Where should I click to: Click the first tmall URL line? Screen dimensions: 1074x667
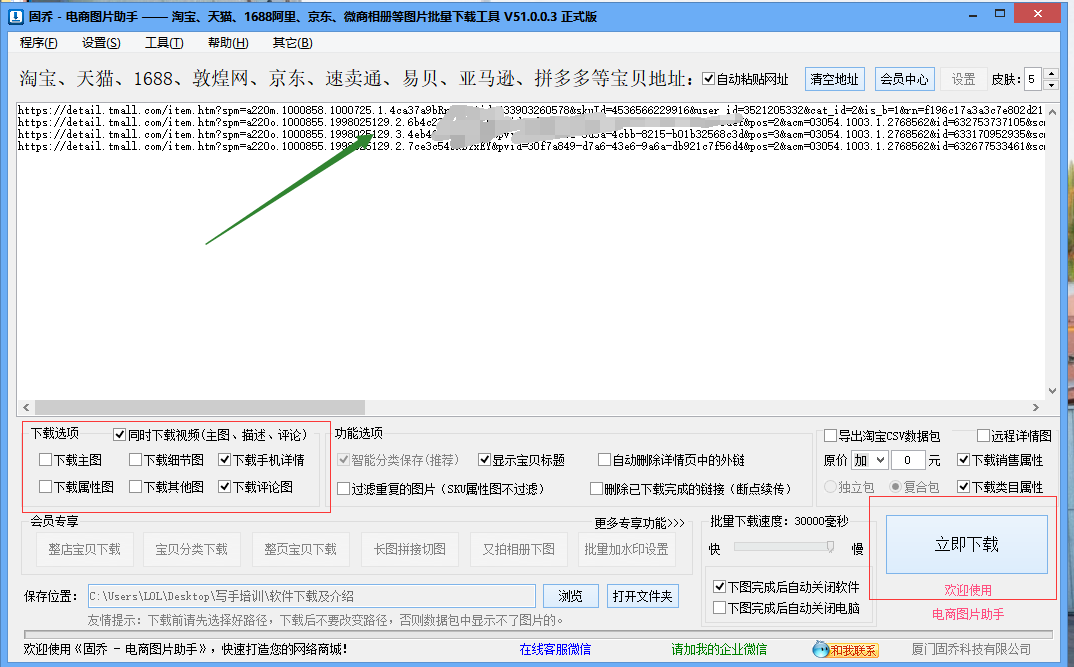coord(531,110)
